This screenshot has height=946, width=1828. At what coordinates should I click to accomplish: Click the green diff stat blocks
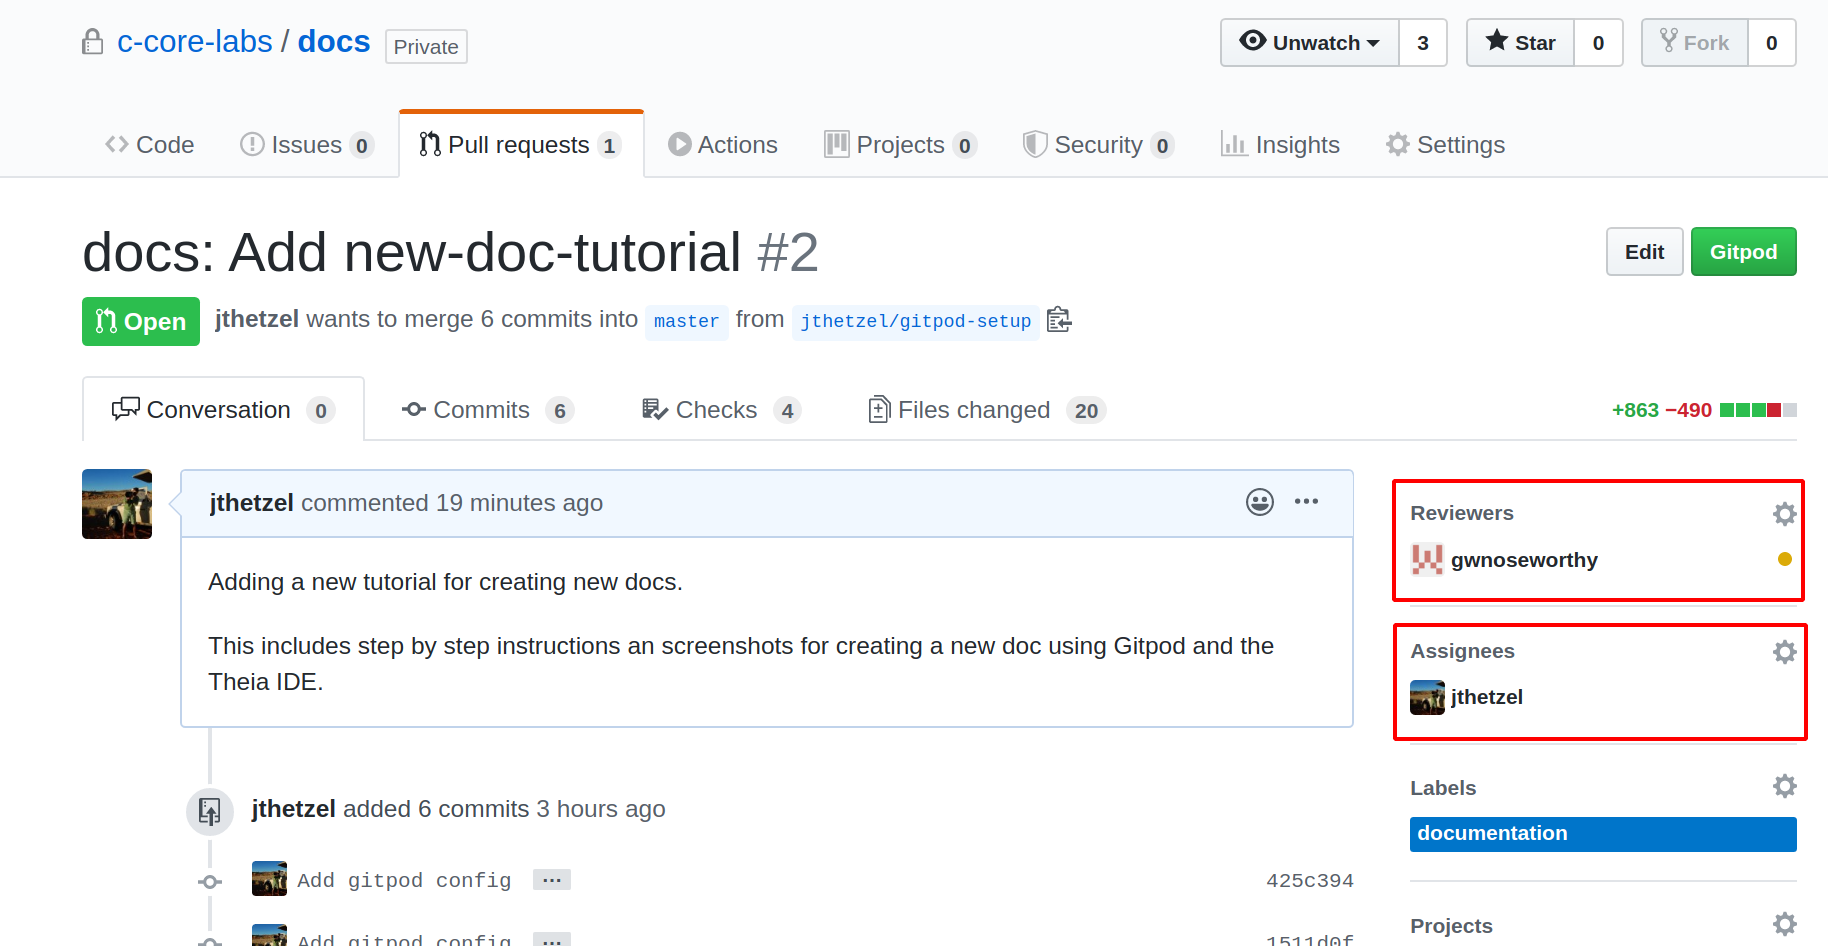1745,409
